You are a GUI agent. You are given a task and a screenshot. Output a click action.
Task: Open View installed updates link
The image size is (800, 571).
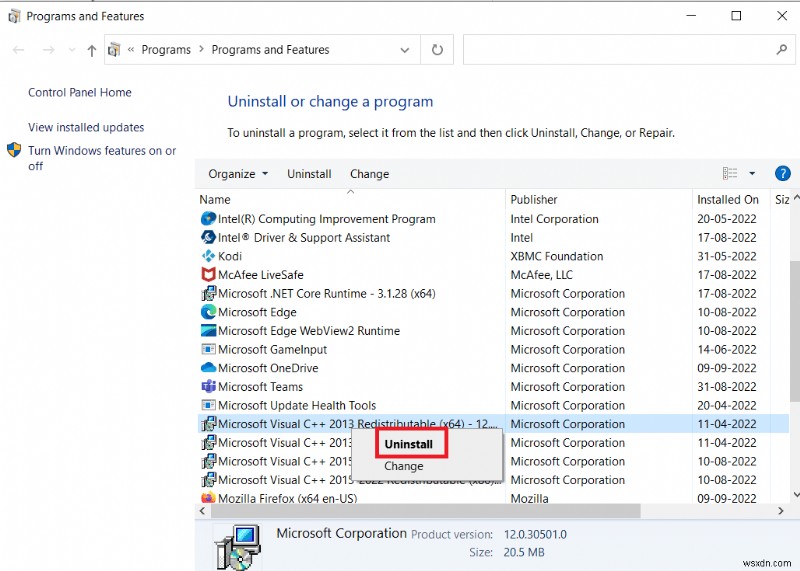click(x=86, y=127)
